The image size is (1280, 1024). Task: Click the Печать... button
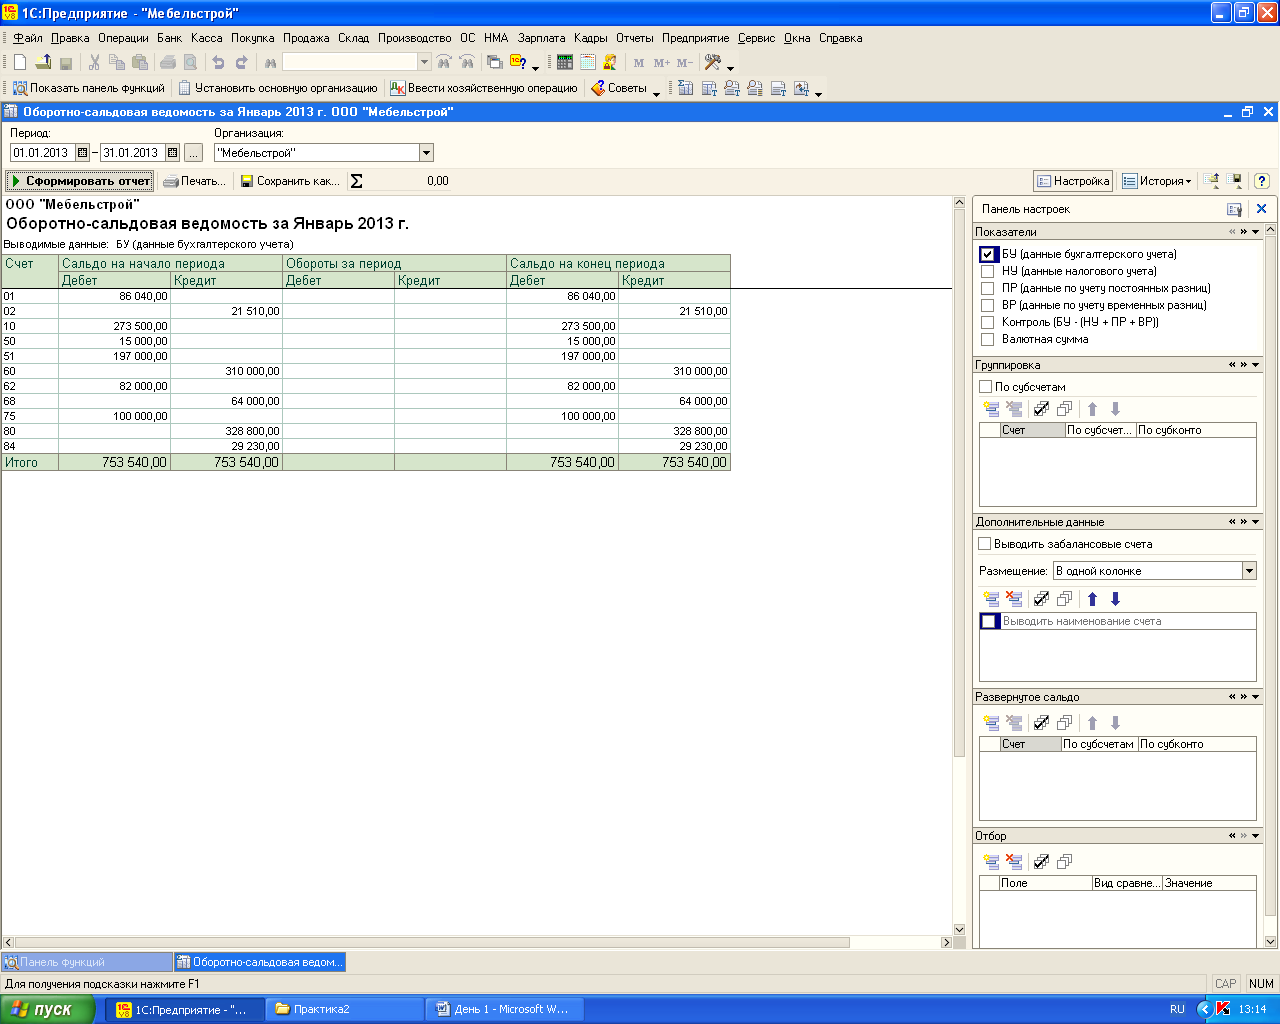195,181
